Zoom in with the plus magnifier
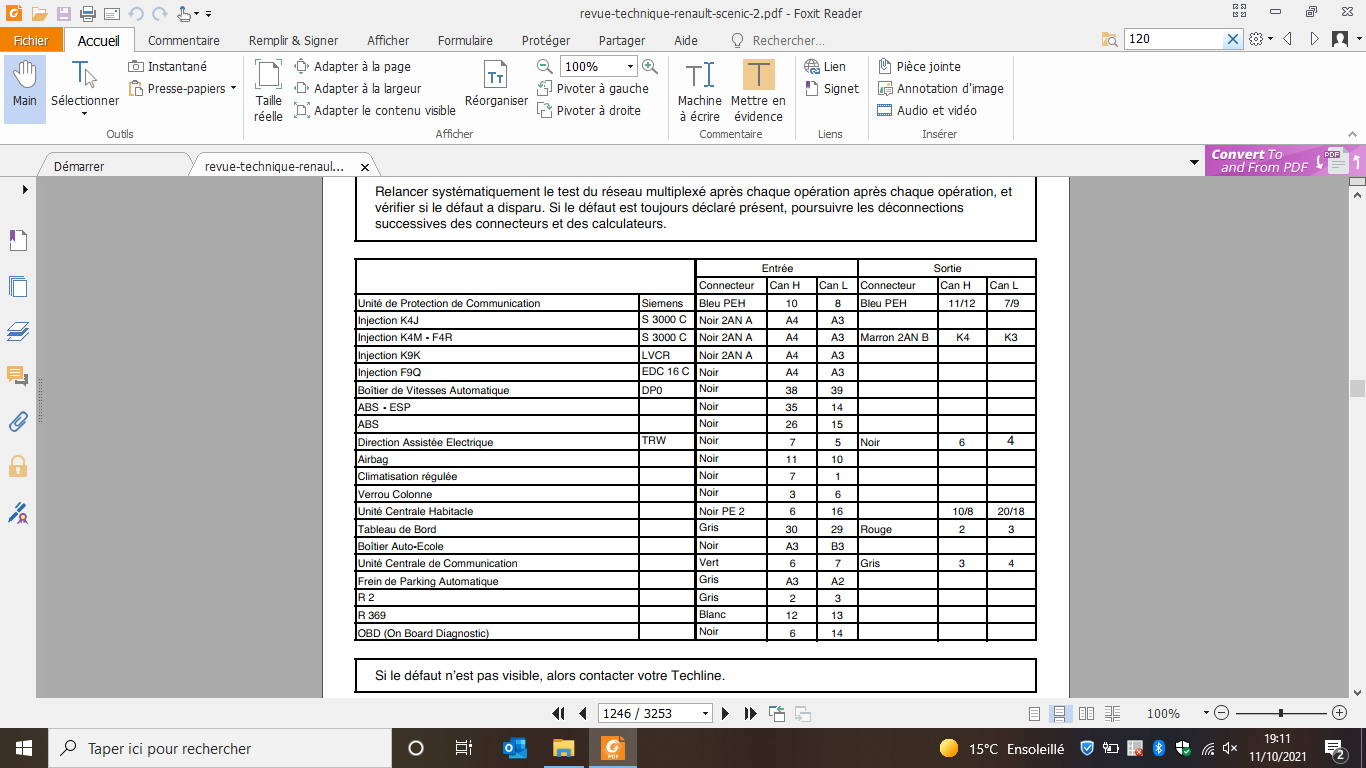This screenshot has height=768, width=1366. [650, 66]
